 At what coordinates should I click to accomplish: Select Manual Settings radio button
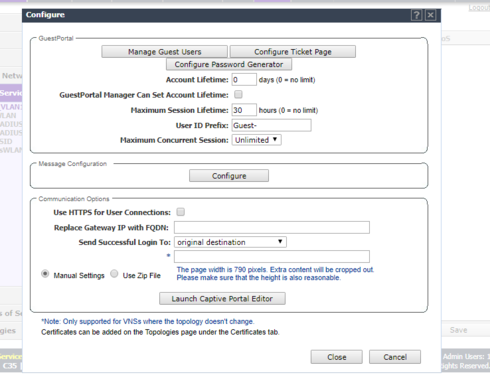45,274
